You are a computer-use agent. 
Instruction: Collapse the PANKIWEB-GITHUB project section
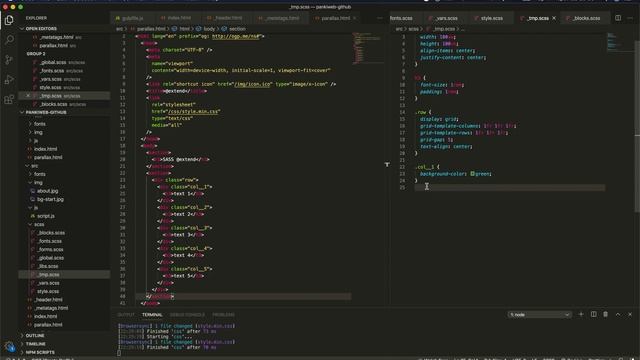[x=46, y=112]
